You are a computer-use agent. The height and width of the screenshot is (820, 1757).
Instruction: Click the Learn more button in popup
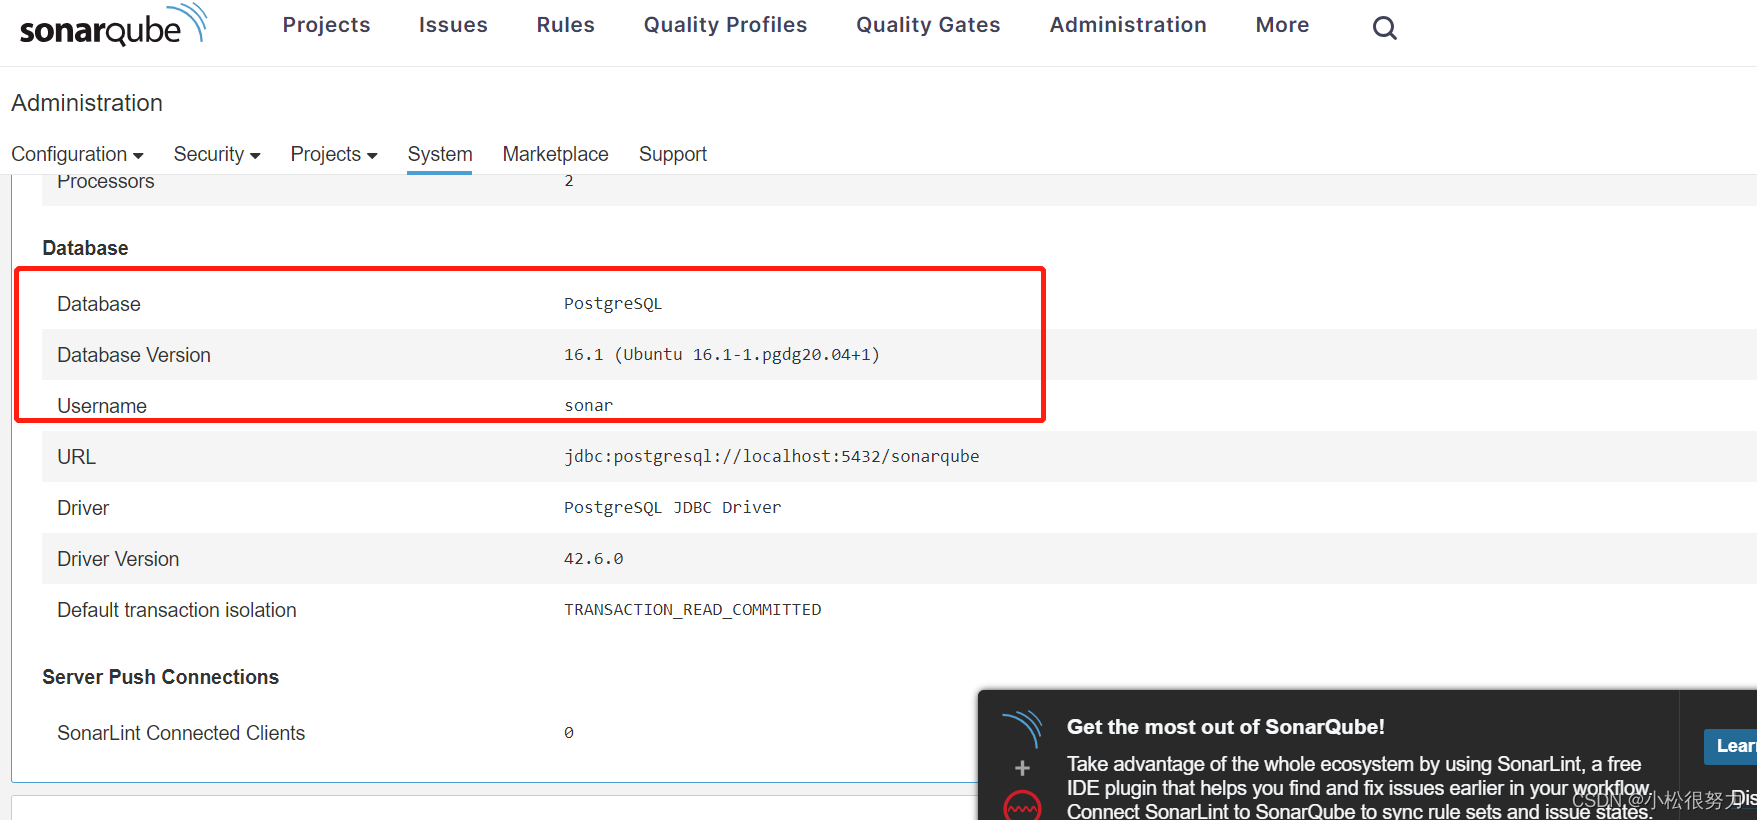coord(1731,746)
